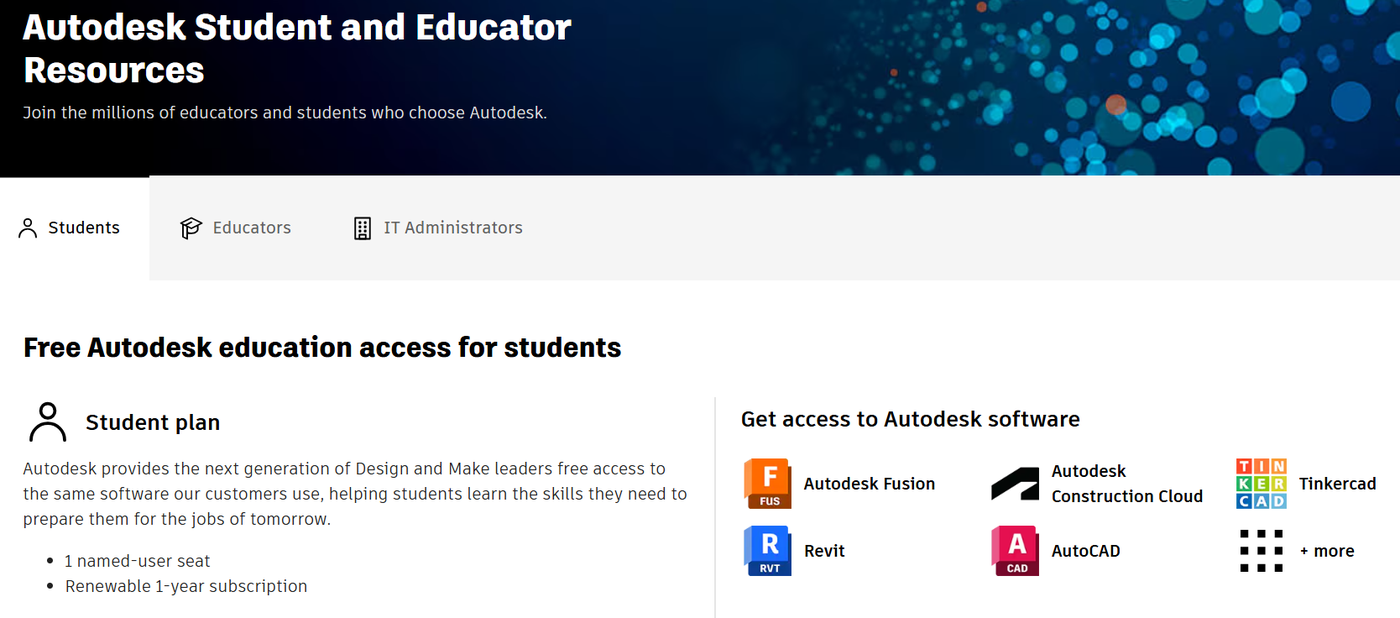
Task: Open the Revit product link
Action: pos(825,551)
